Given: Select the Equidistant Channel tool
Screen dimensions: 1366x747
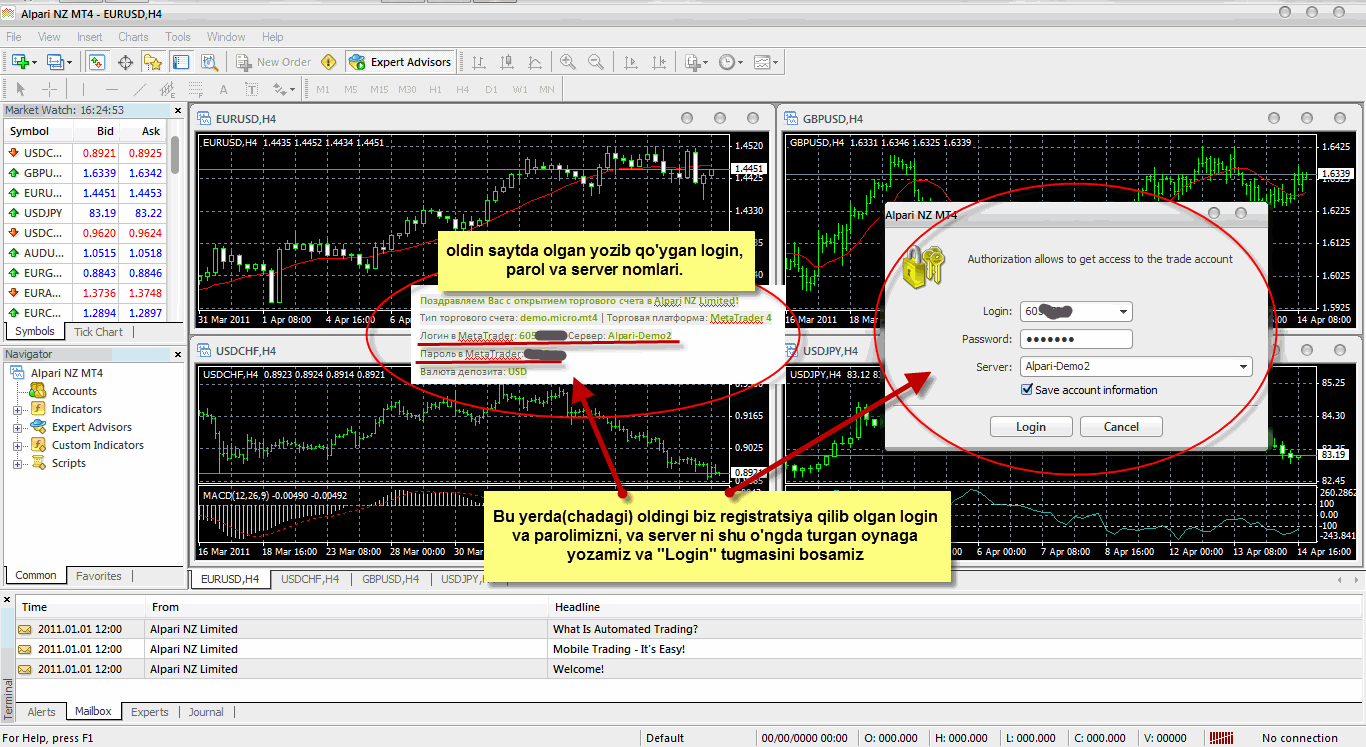Looking at the screenshot, I should [168, 89].
